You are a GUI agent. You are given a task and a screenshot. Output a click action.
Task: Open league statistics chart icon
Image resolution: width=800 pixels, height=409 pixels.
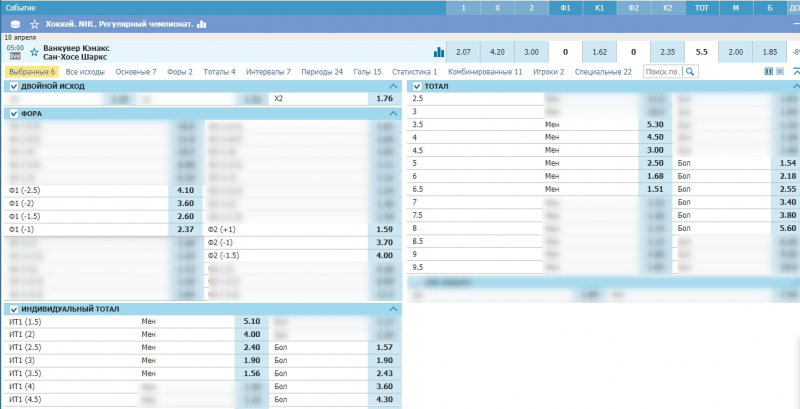coord(202,23)
